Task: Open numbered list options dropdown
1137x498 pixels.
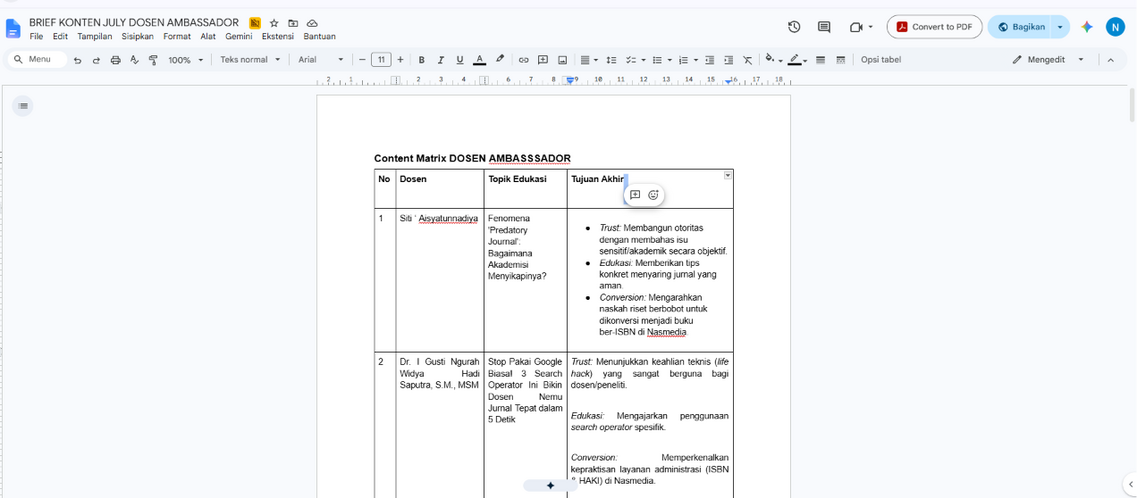Action: pos(695,60)
